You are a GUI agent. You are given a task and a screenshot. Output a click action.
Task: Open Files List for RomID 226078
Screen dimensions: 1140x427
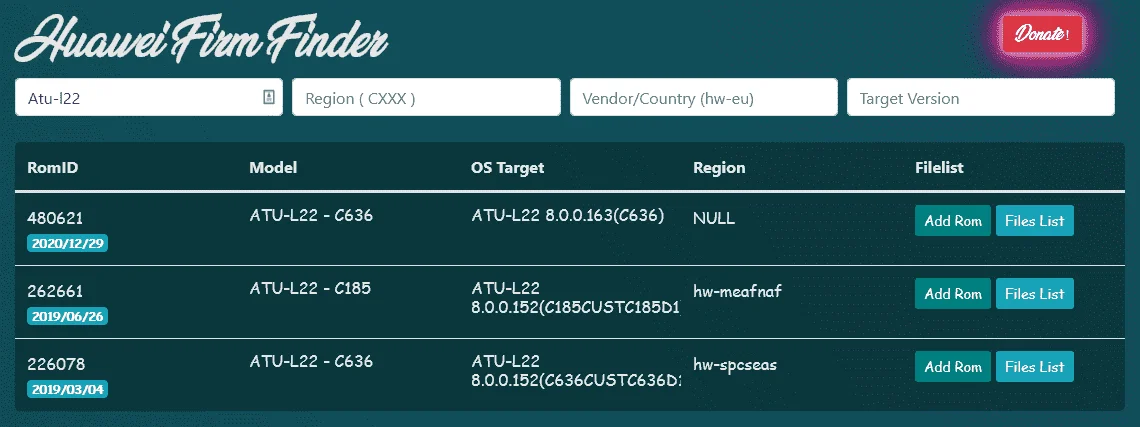[x=1035, y=367]
